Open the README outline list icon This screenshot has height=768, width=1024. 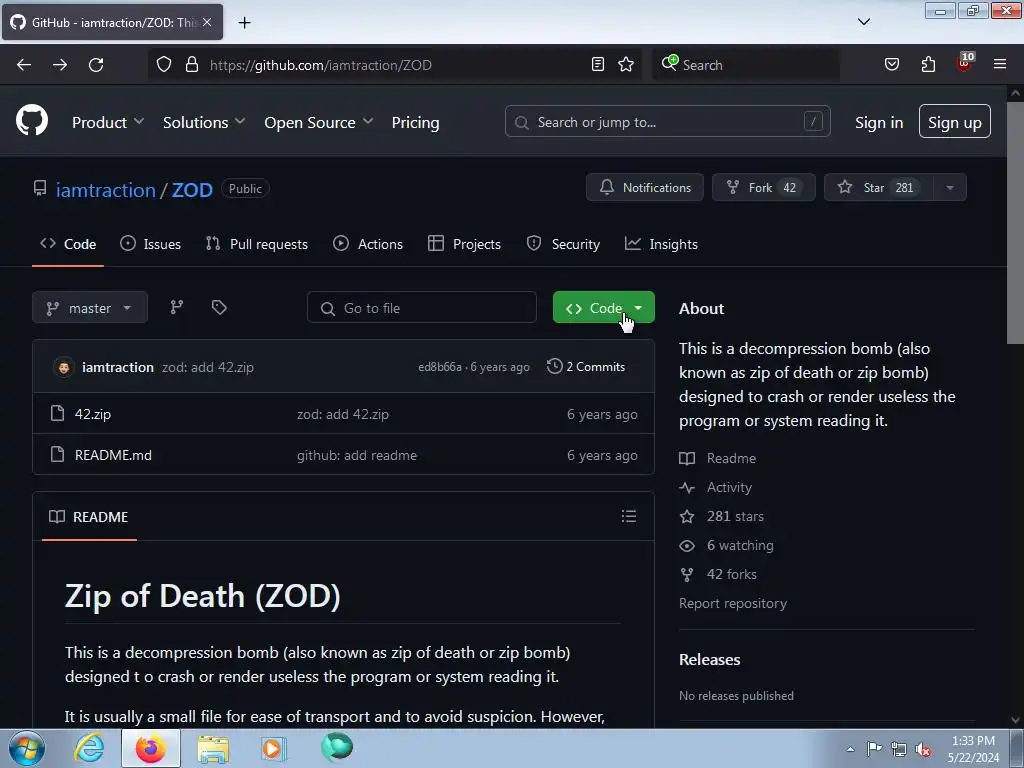pyautogui.click(x=629, y=517)
